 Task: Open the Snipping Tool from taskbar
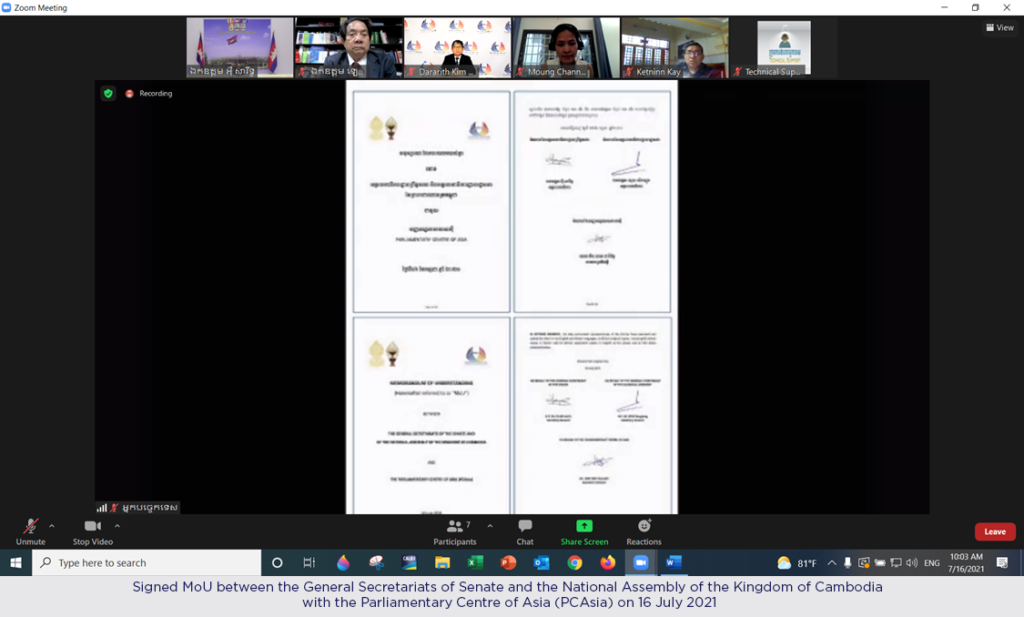(376, 563)
